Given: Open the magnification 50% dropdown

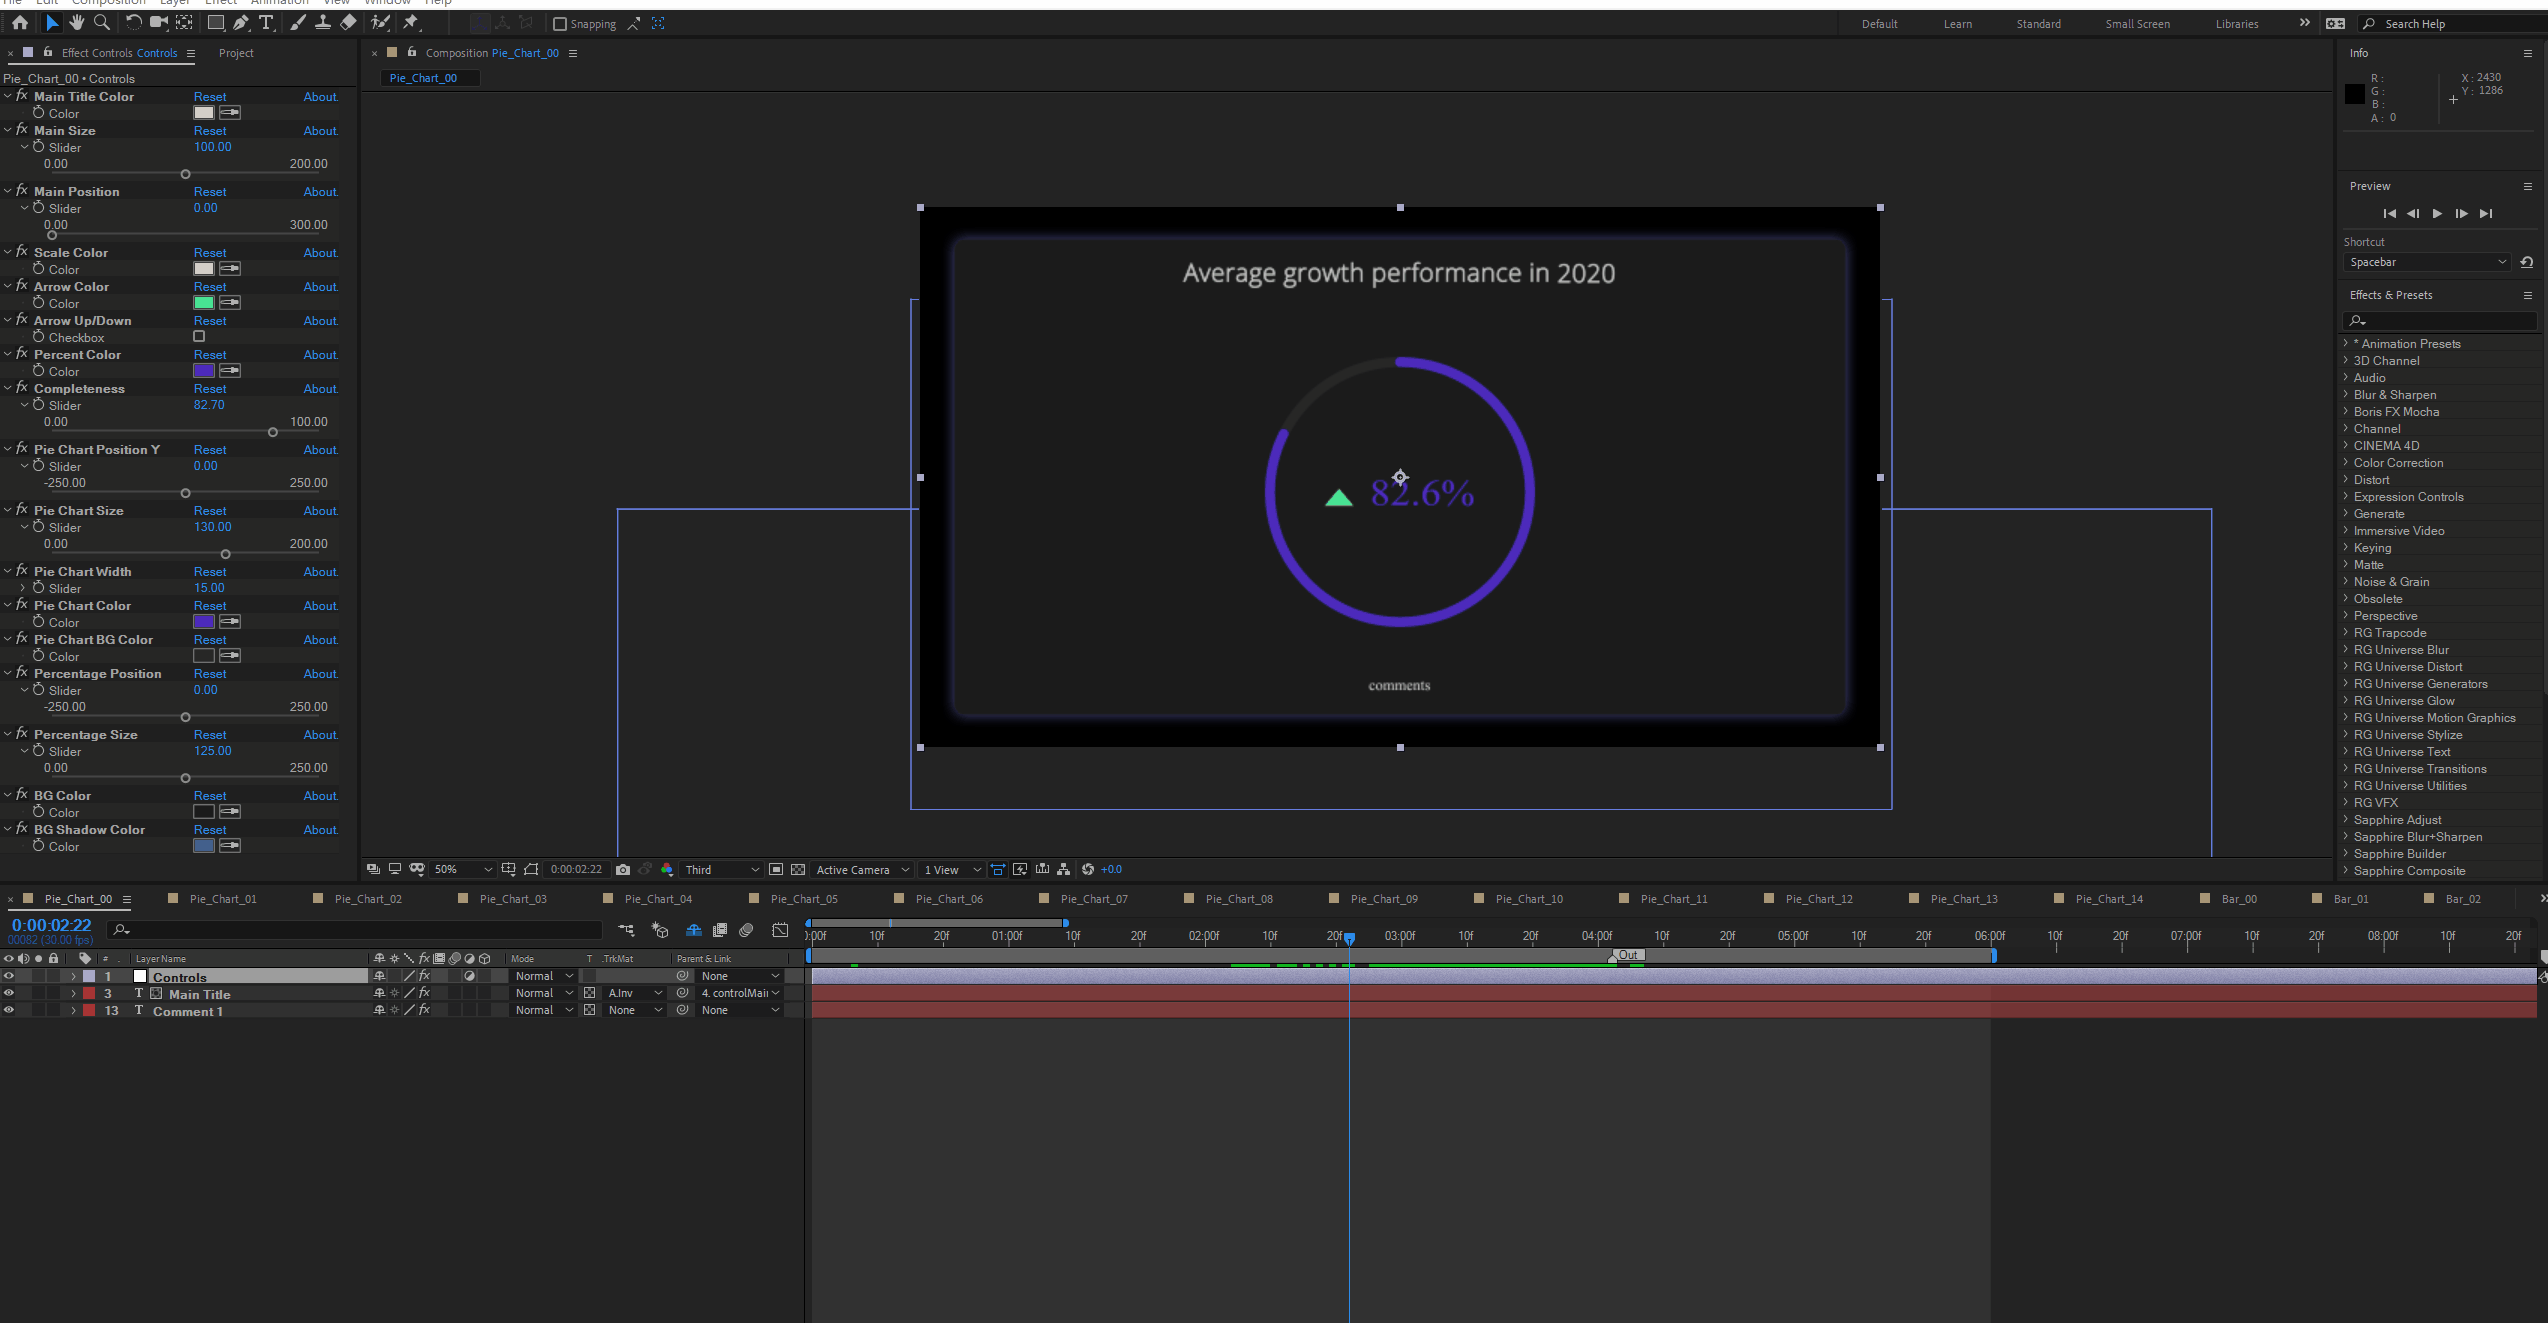Looking at the screenshot, I should (x=463, y=870).
